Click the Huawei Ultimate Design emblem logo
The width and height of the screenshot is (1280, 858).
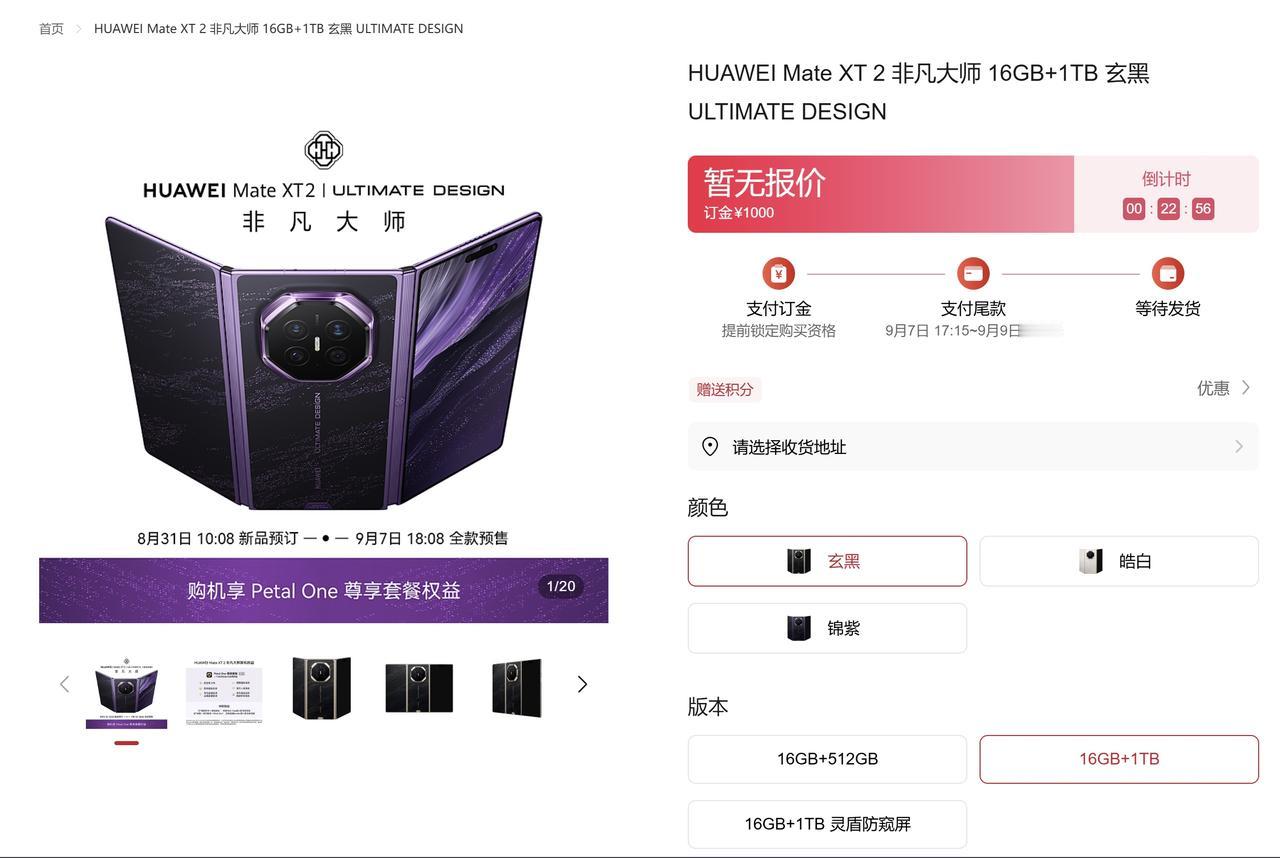click(x=323, y=150)
